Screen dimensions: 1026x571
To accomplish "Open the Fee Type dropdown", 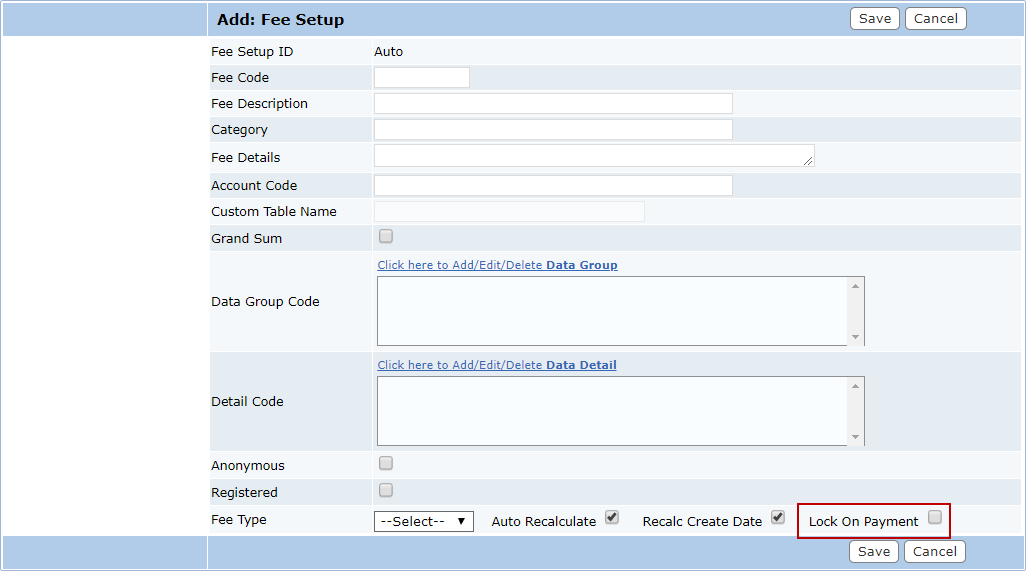I will point(423,521).
